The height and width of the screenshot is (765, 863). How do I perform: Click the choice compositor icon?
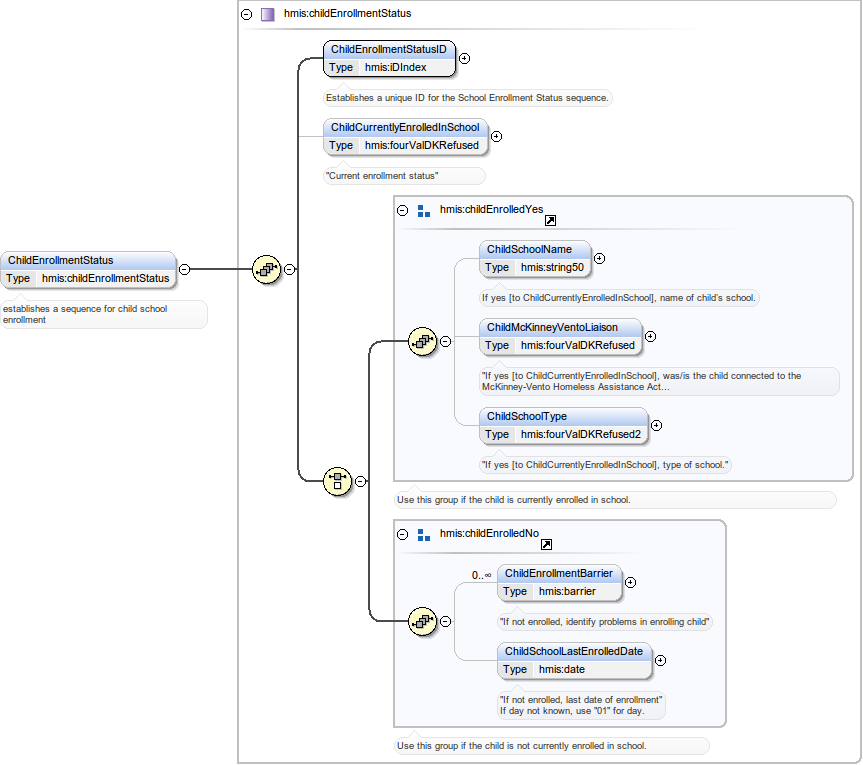(338, 481)
